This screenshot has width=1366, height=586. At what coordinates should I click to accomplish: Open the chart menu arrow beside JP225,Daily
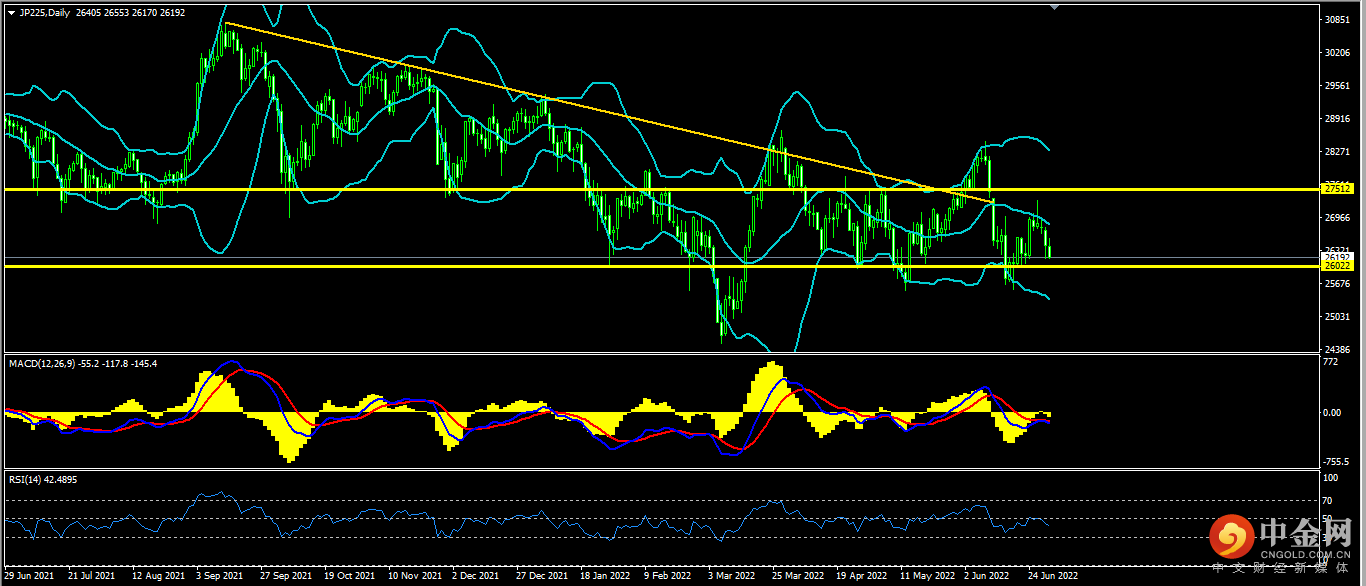pyautogui.click(x=11, y=12)
